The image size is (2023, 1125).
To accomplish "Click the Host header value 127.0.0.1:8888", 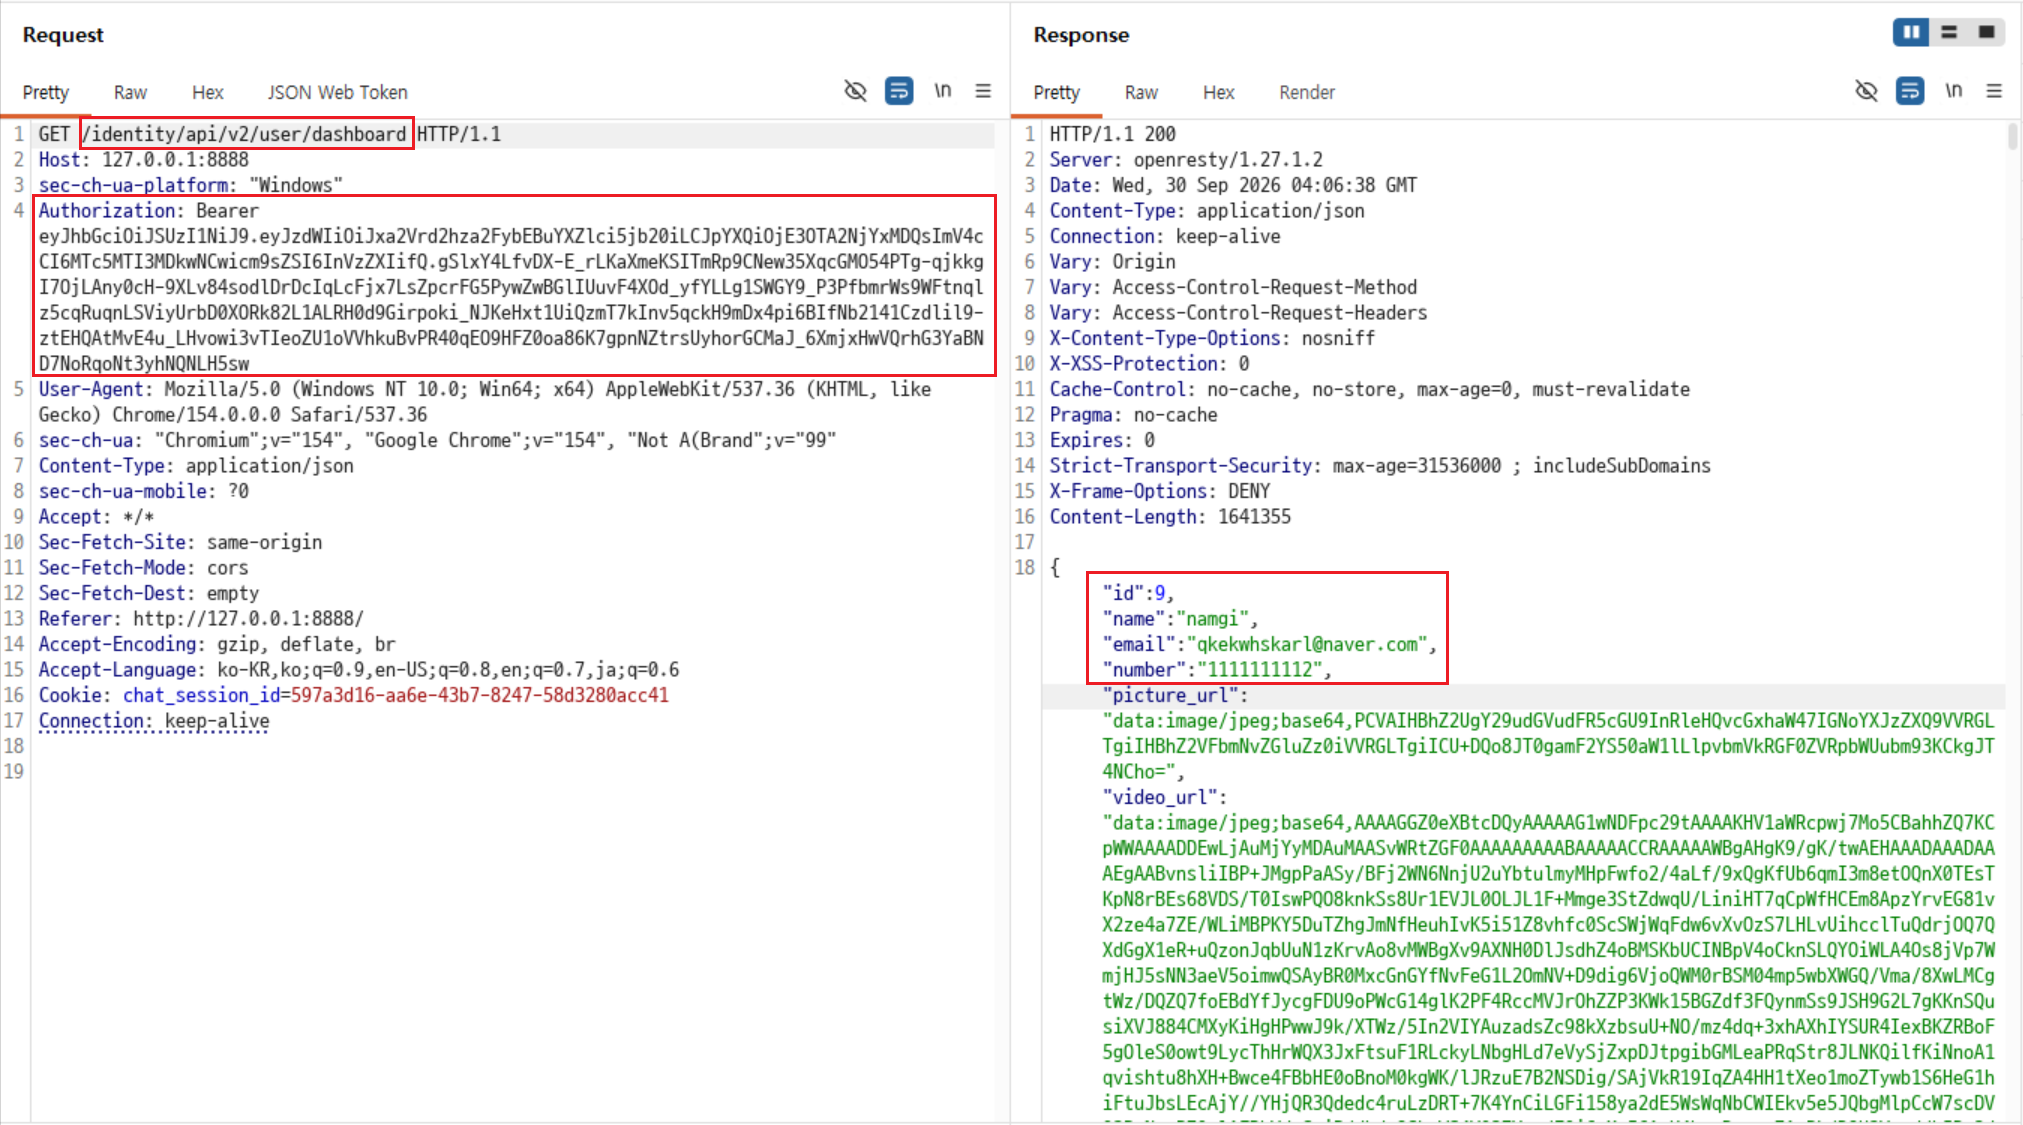I will click(175, 160).
